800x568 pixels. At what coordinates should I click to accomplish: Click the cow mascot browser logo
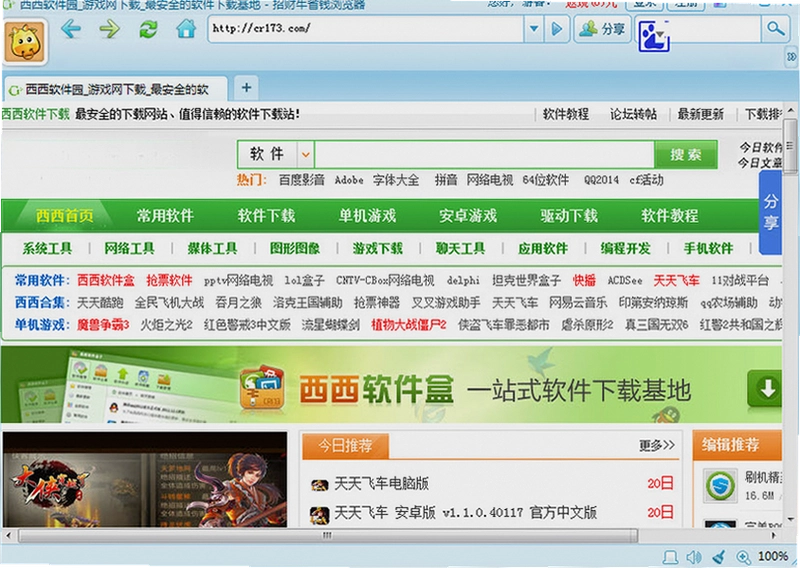tap(25, 42)
